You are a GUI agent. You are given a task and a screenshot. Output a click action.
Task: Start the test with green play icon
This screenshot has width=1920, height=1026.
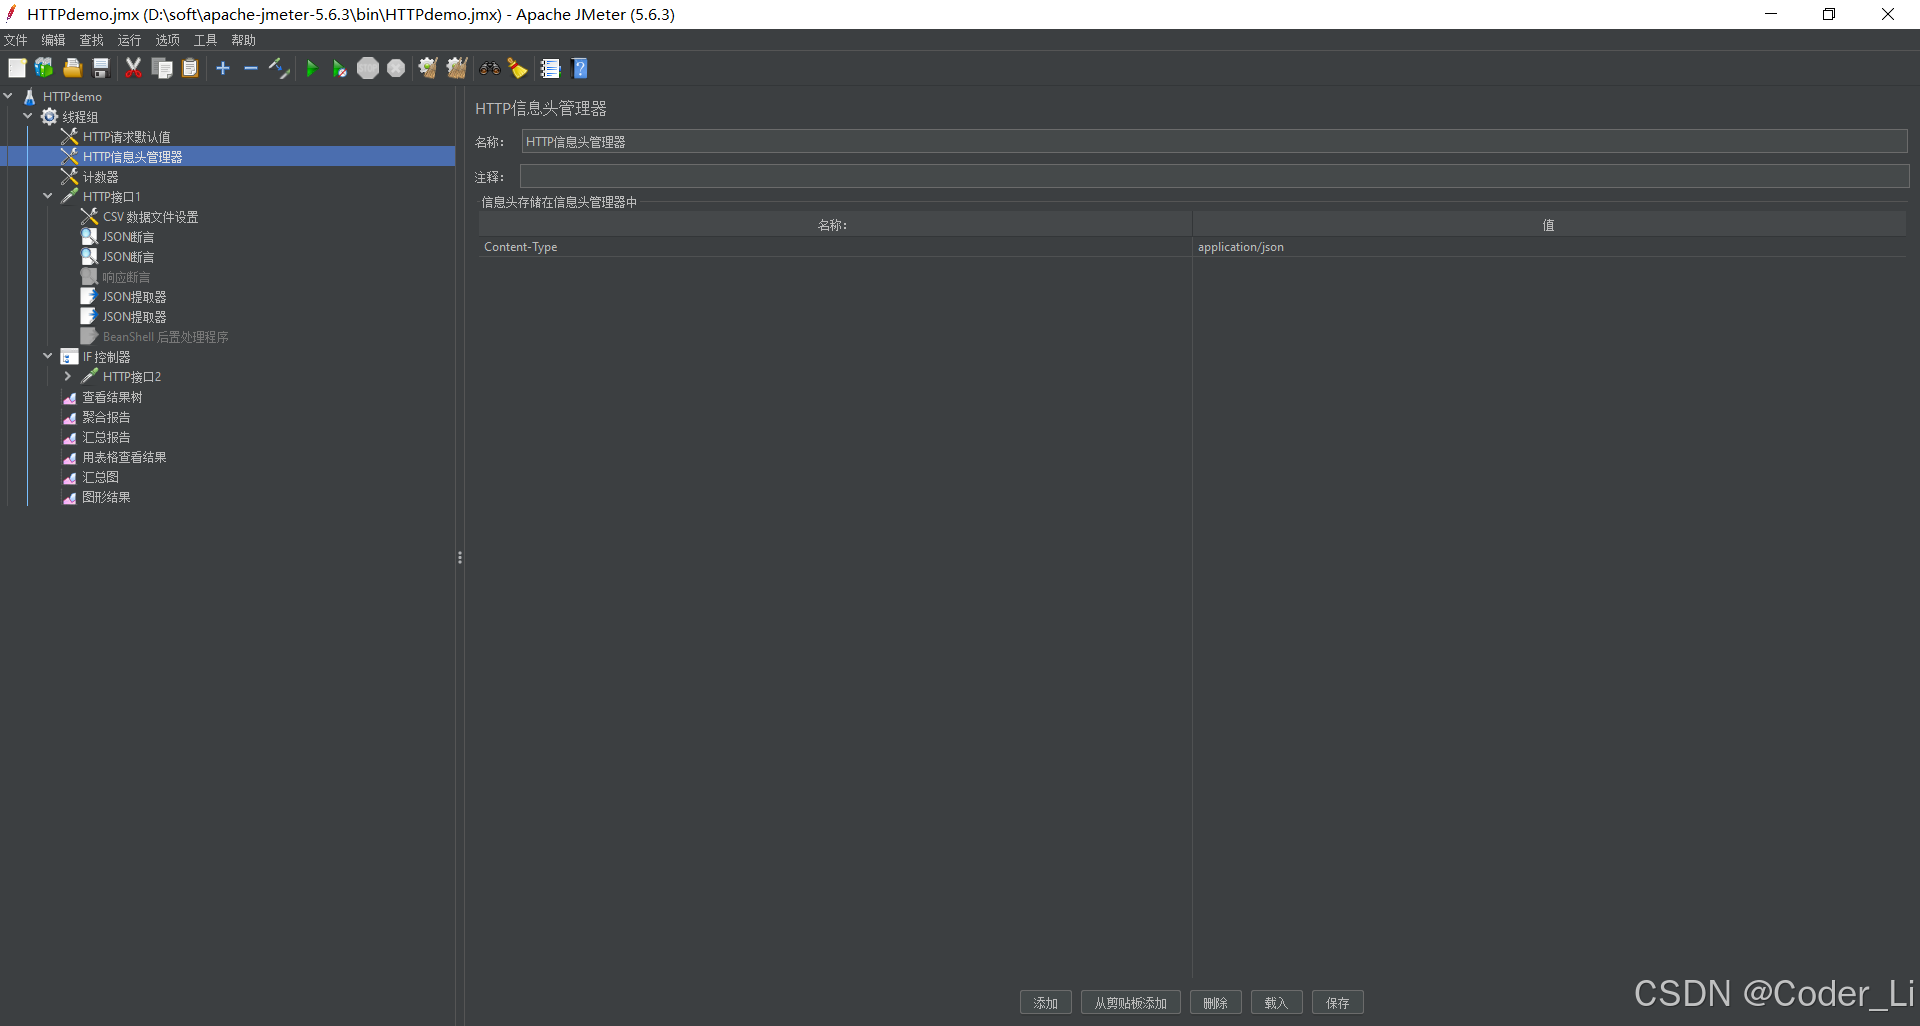312,68
